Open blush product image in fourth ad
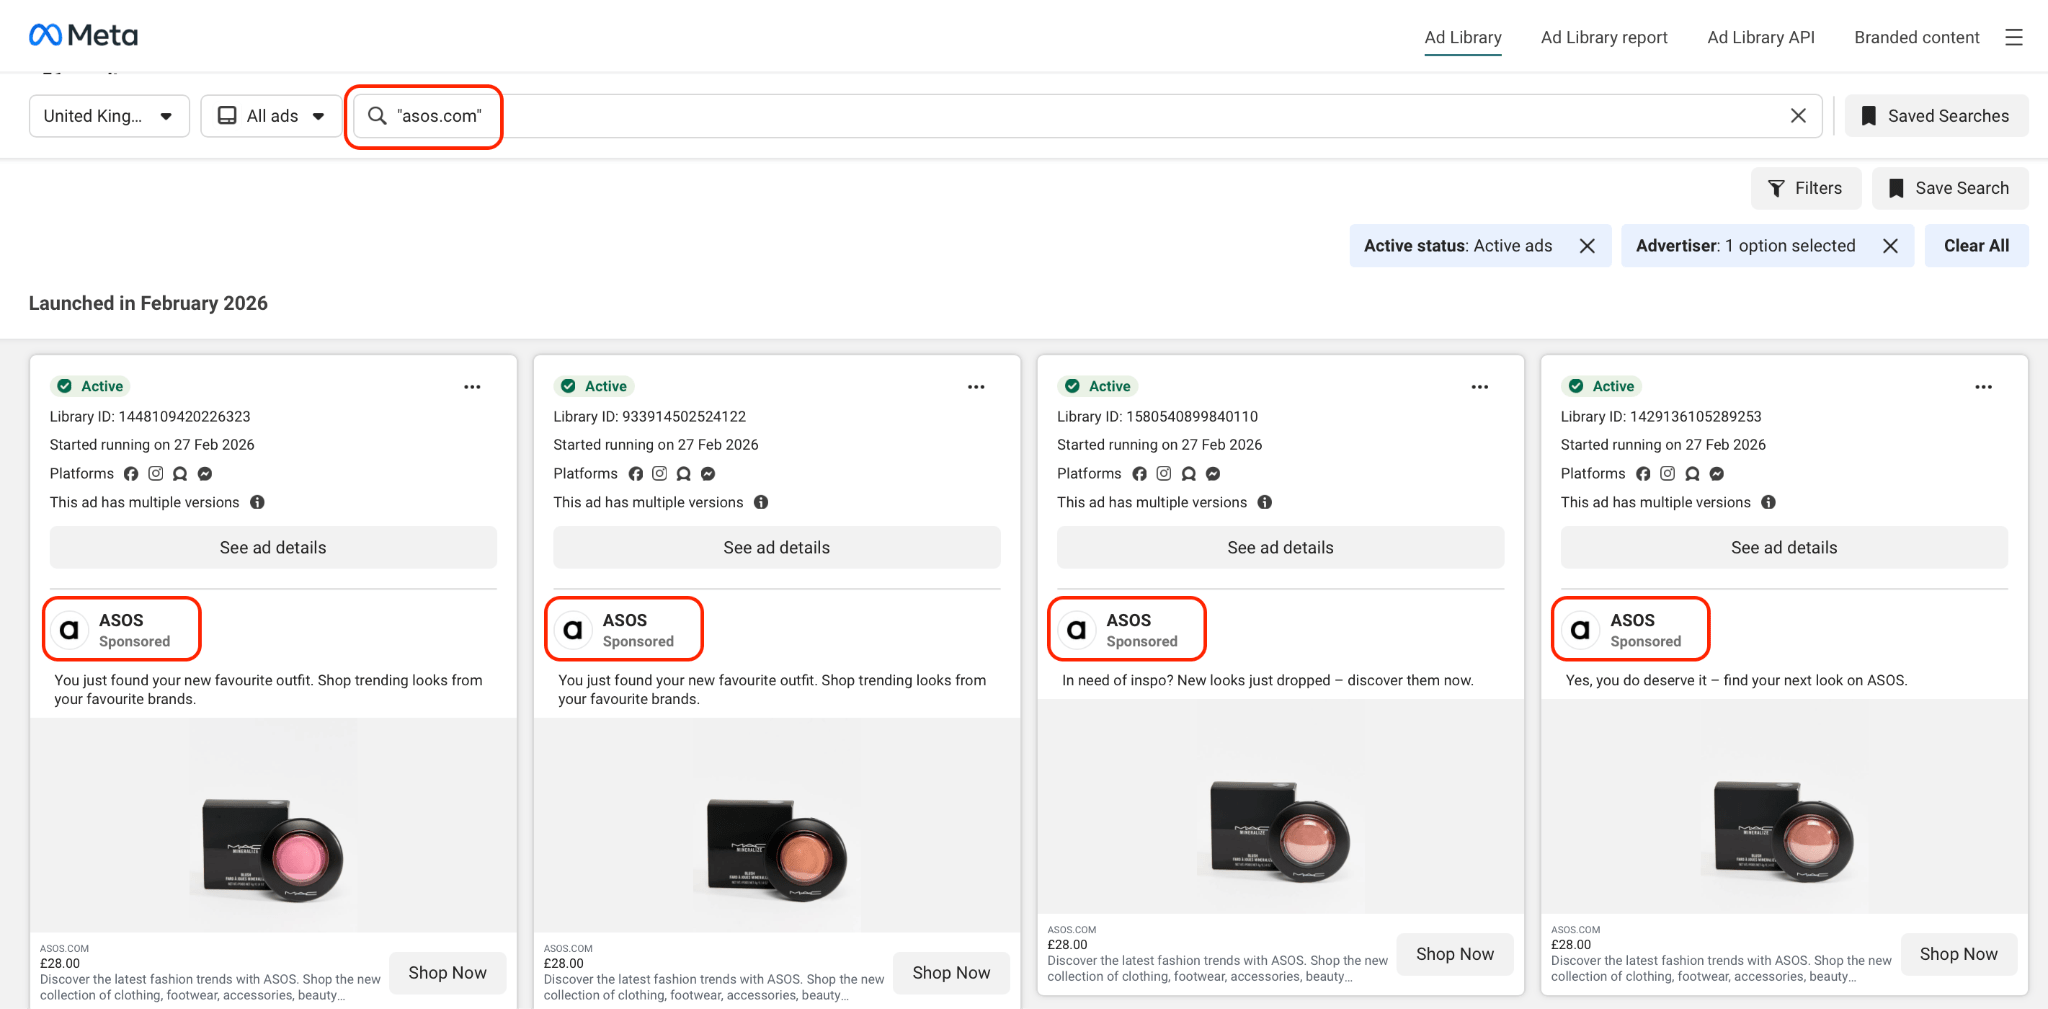The height and width of the screenshot is (1009, 2048). point(1784,806)
